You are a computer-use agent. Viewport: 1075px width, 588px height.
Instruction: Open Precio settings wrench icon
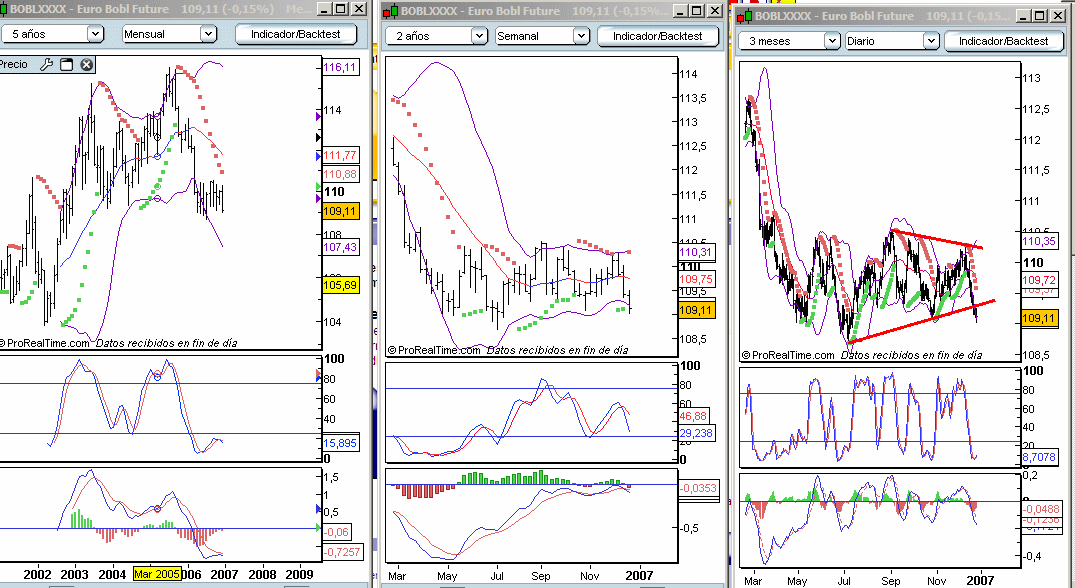tap(46, 65)
